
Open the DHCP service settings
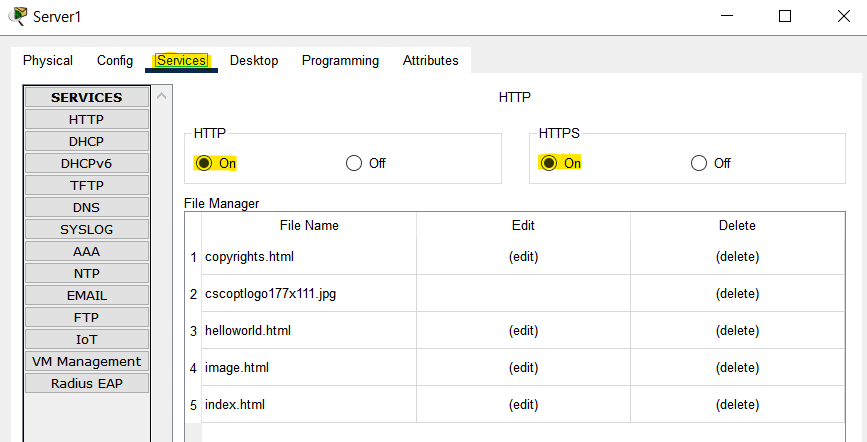(x=87, y=142)
